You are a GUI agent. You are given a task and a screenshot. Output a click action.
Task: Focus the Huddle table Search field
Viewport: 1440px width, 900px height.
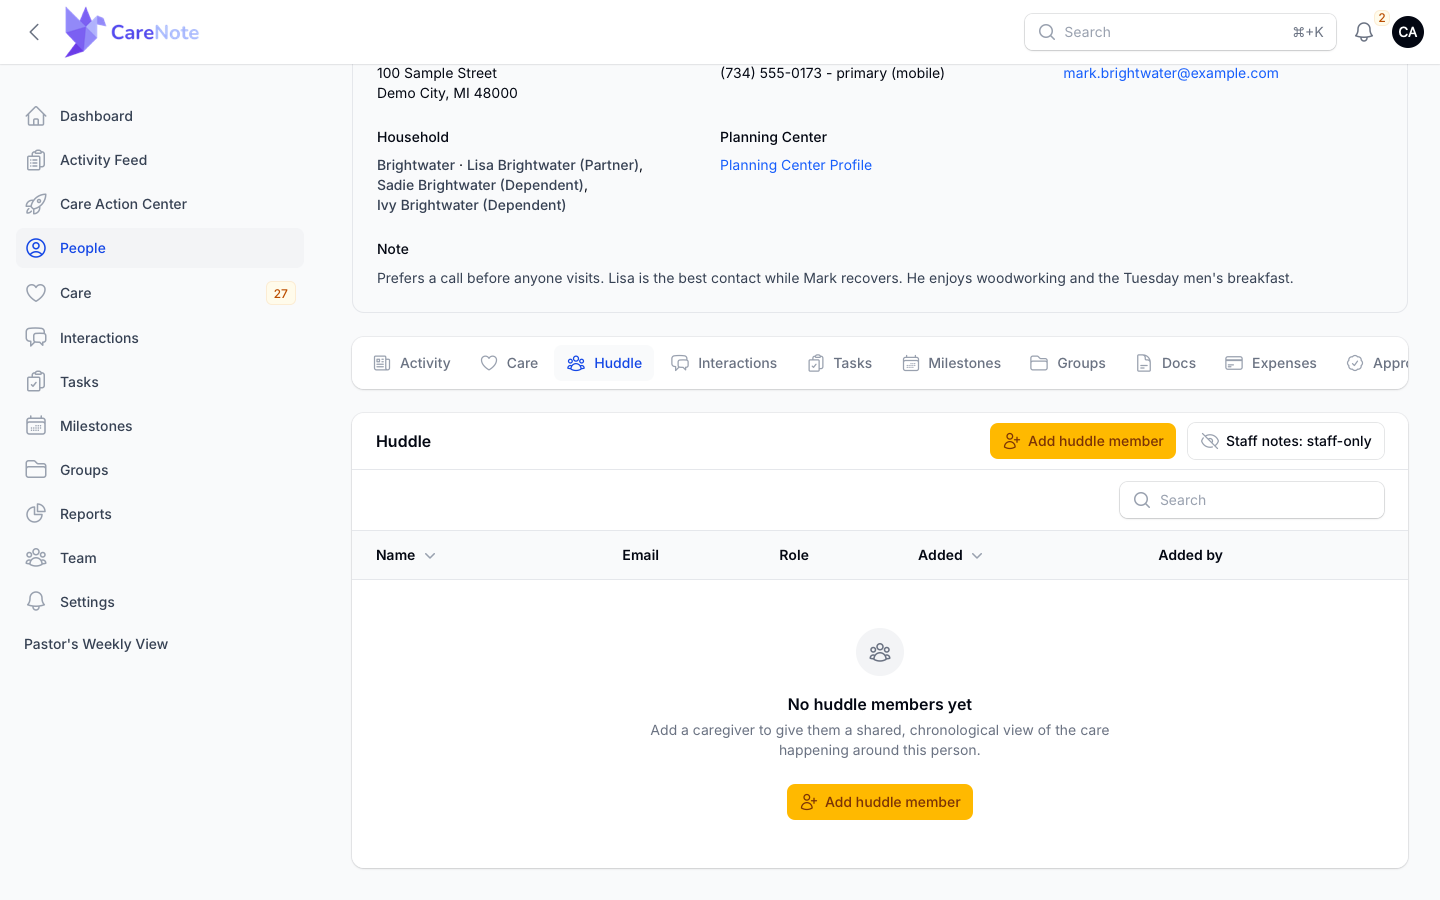click(1252, 500)
